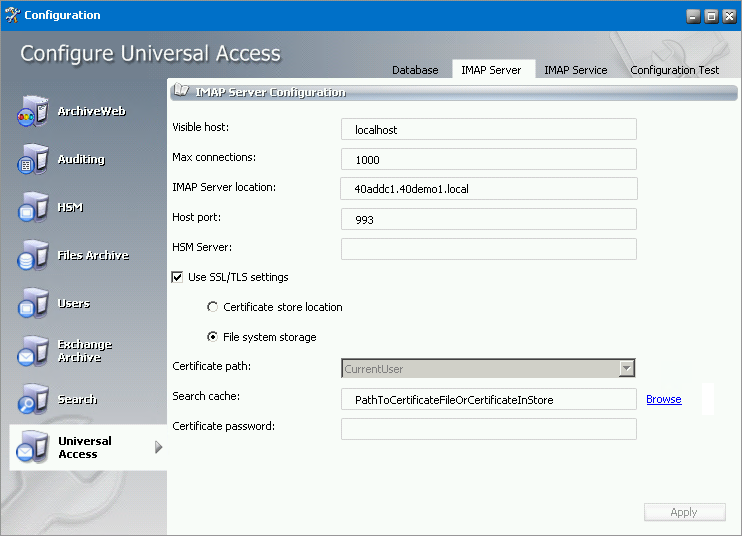Click the Search magnifier icon
Image resolution: width=742 pixels, height=536 pixels.
click(33, 400)
